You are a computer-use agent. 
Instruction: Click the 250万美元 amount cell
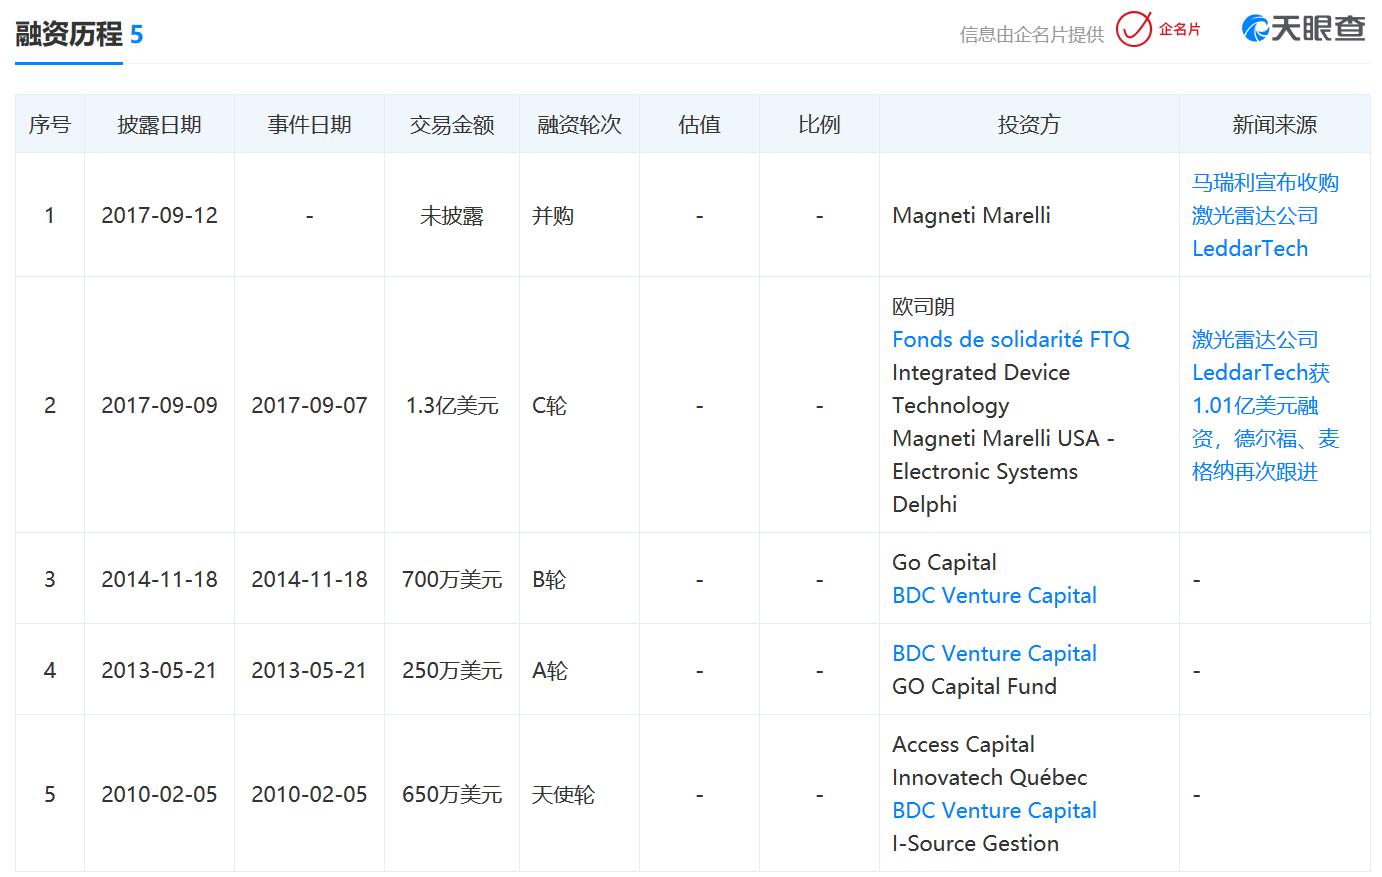452,670
